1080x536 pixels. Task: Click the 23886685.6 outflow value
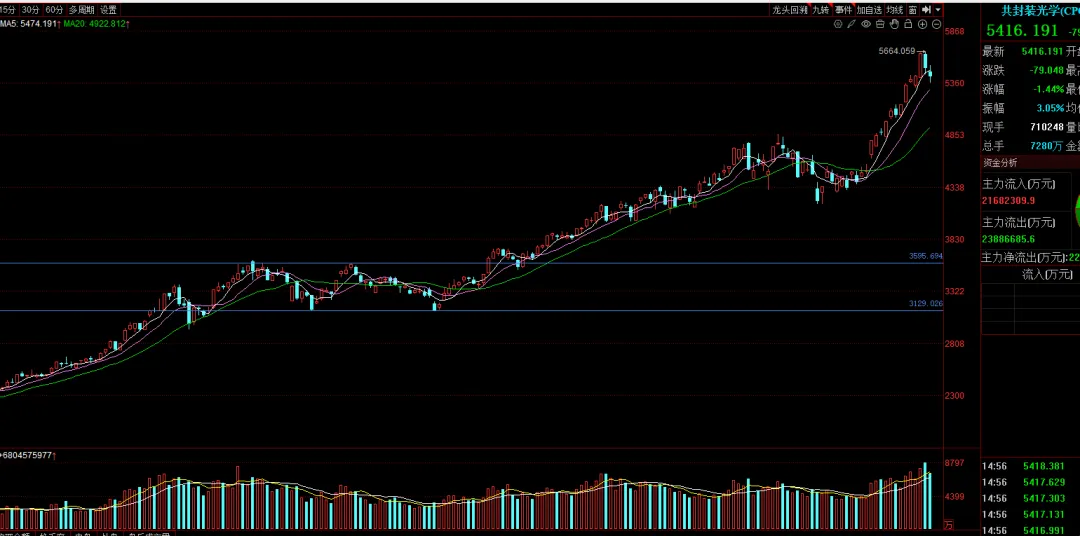pyautogui.click(x=1009, y=239)
